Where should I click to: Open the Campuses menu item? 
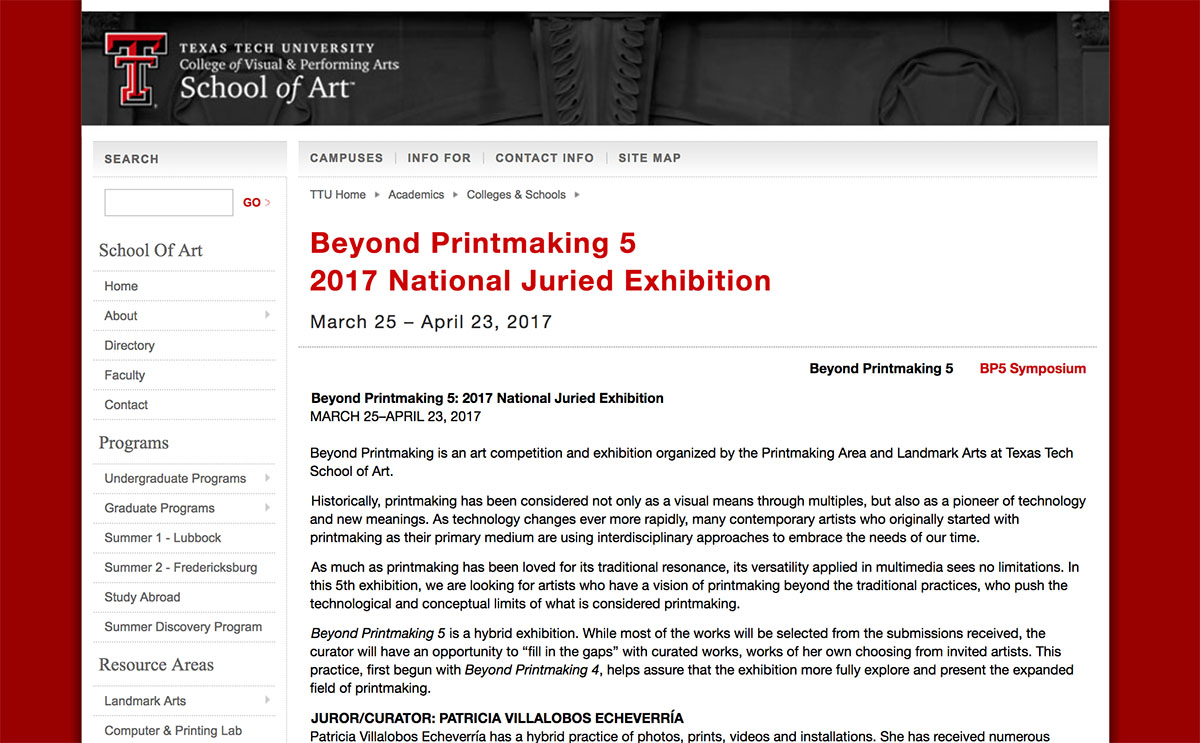(346, 158)
